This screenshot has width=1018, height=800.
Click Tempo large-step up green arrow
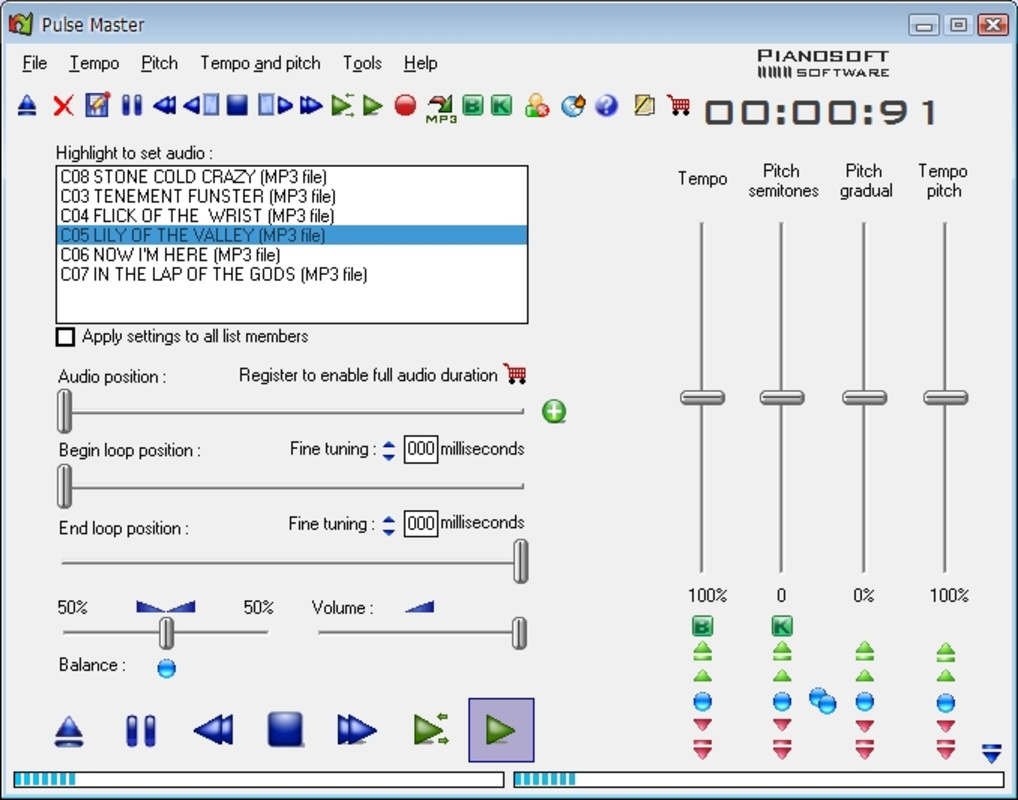click(x=702, y=651)
